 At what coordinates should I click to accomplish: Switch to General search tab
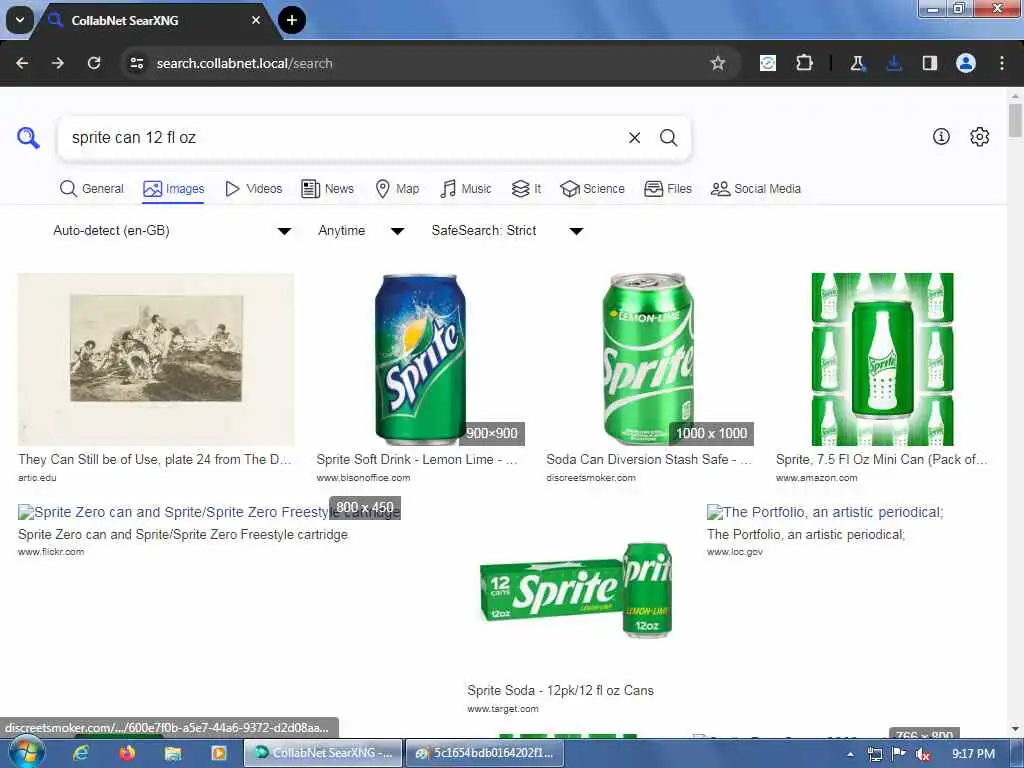pos(91,189)
